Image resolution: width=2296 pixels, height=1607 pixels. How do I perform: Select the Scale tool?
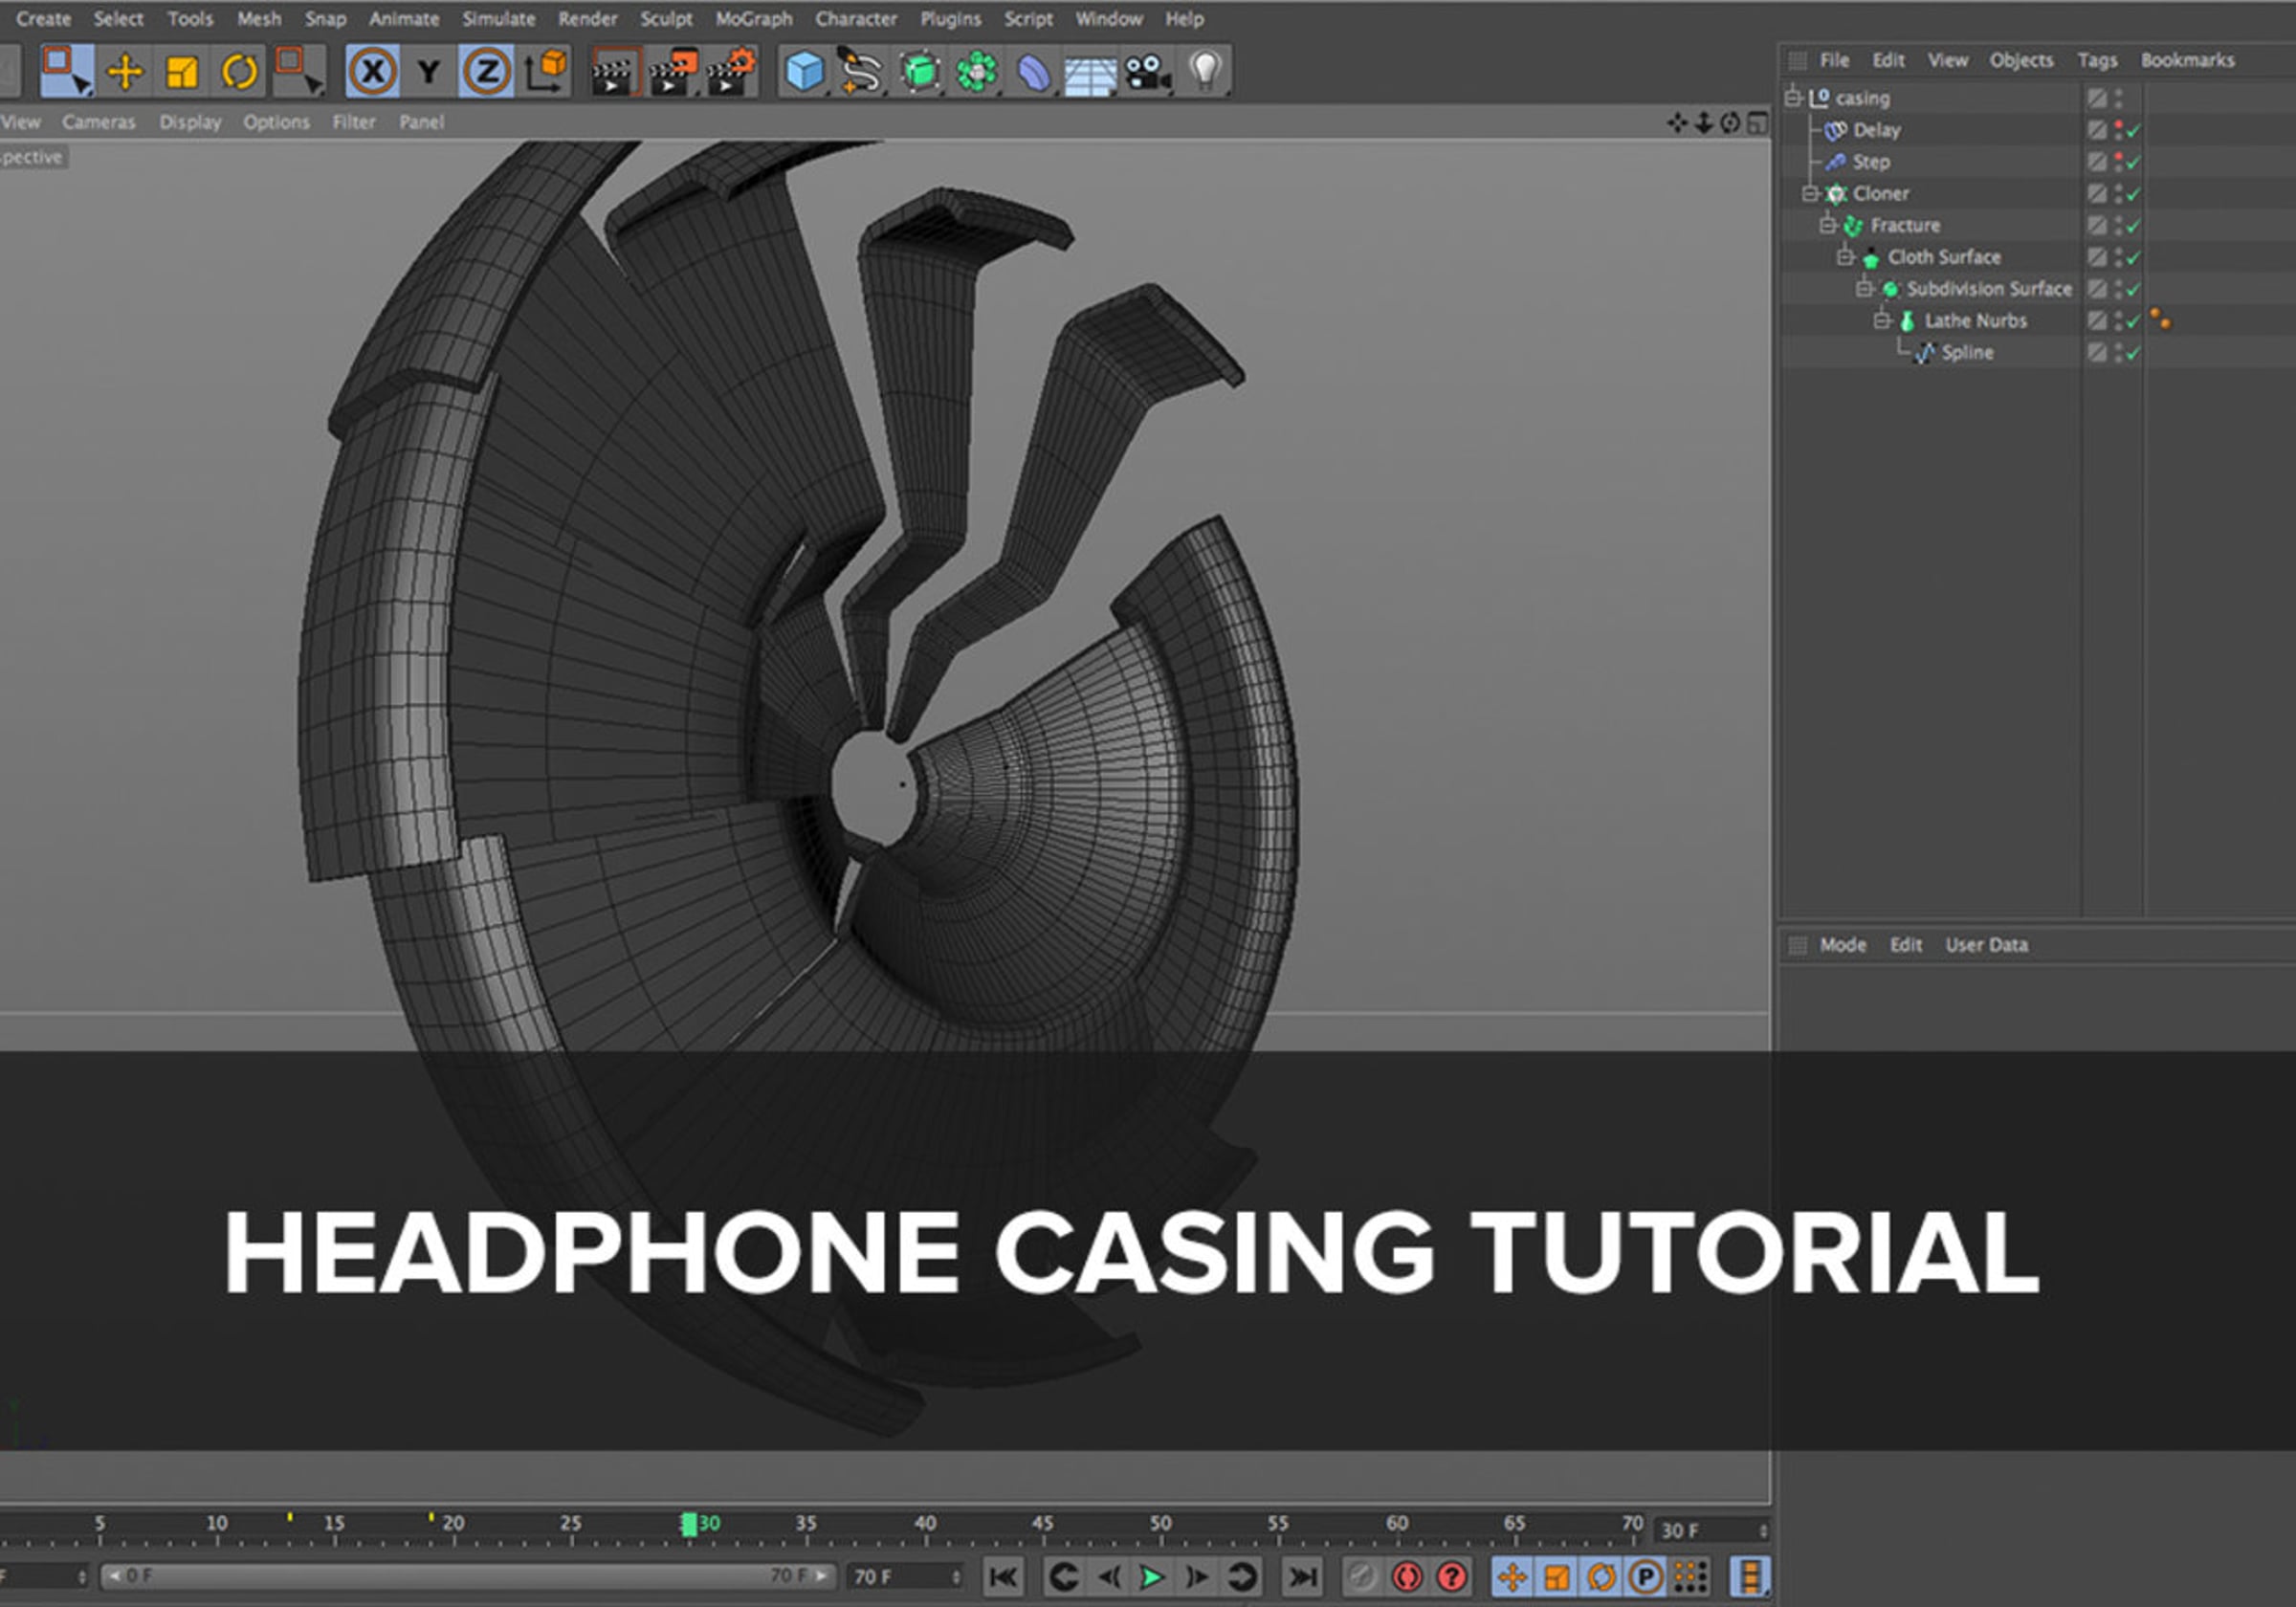(x=182, y=72)
